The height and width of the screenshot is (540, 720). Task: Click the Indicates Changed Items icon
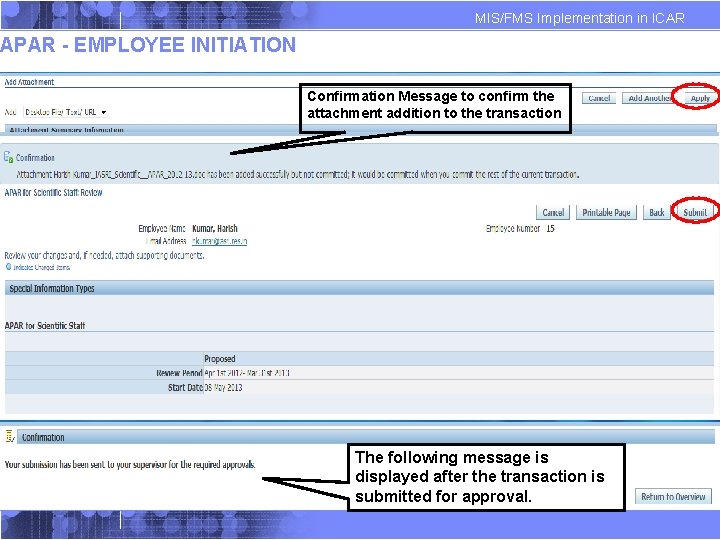pyautogui.click(x=8, y=266)
